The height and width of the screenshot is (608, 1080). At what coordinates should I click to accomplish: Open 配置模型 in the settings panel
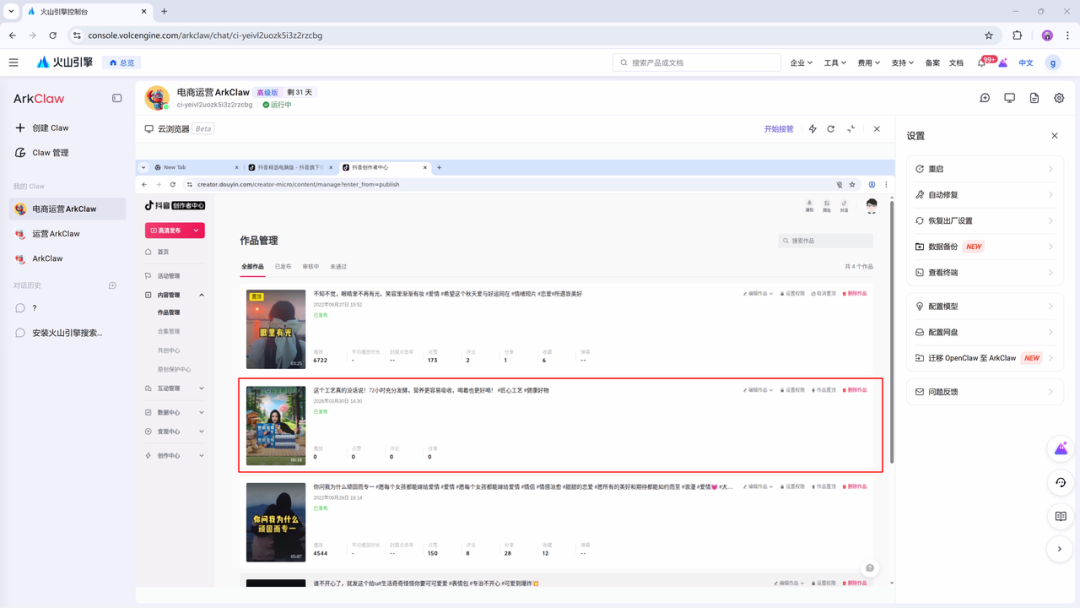(985, 306)
